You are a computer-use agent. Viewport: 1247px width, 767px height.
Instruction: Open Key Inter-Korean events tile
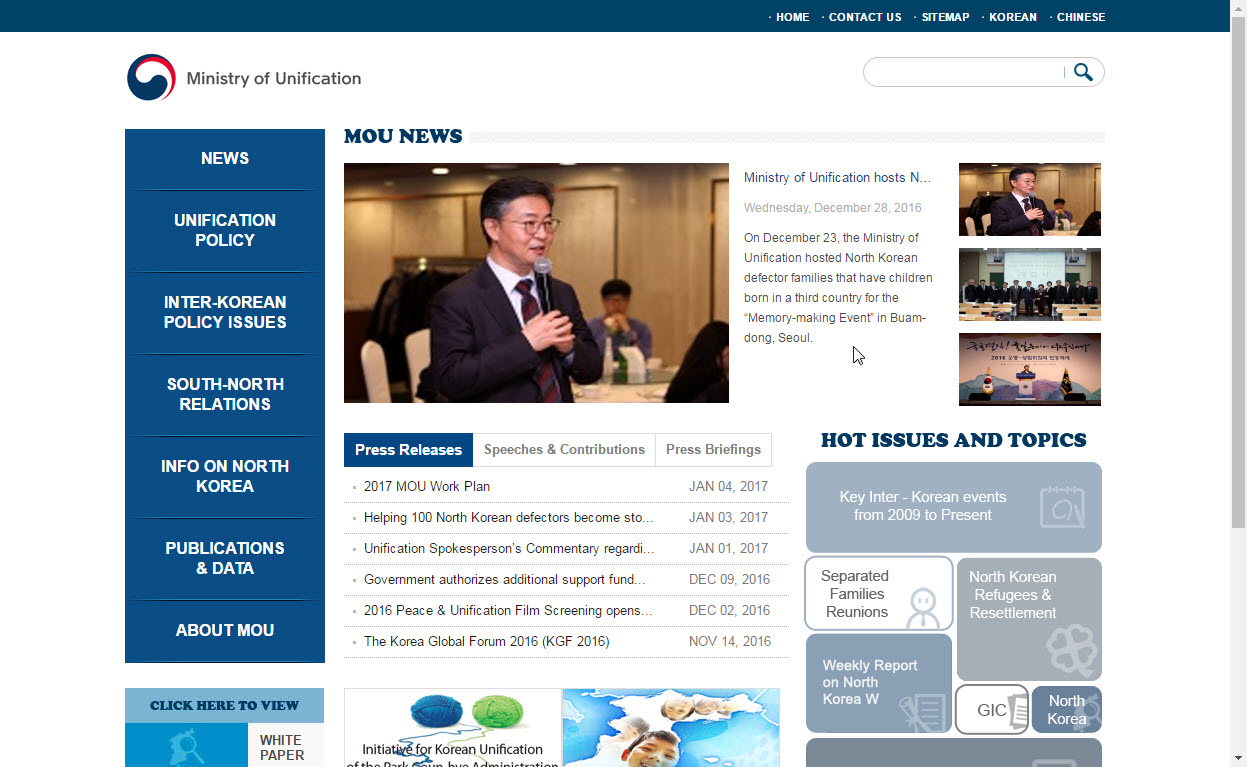click(x=953, y=507)
